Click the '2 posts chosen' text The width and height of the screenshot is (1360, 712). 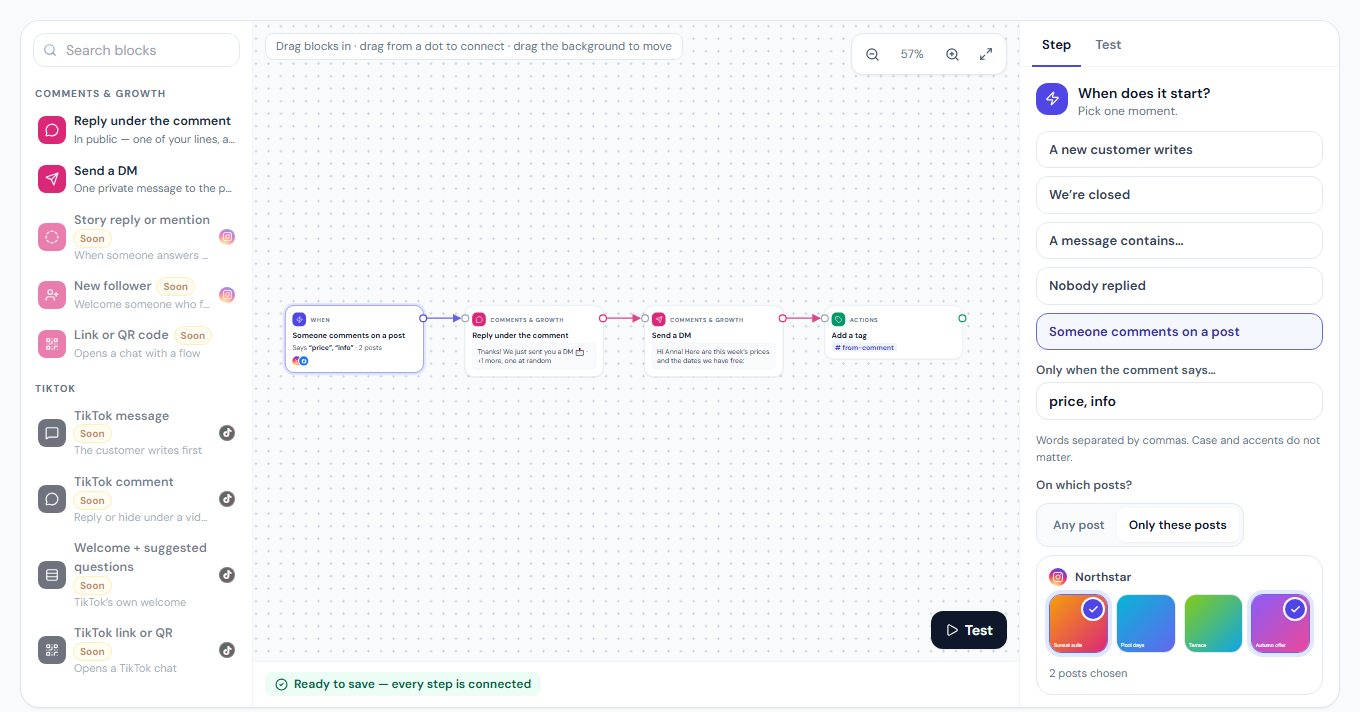(x=1088, y=673)
